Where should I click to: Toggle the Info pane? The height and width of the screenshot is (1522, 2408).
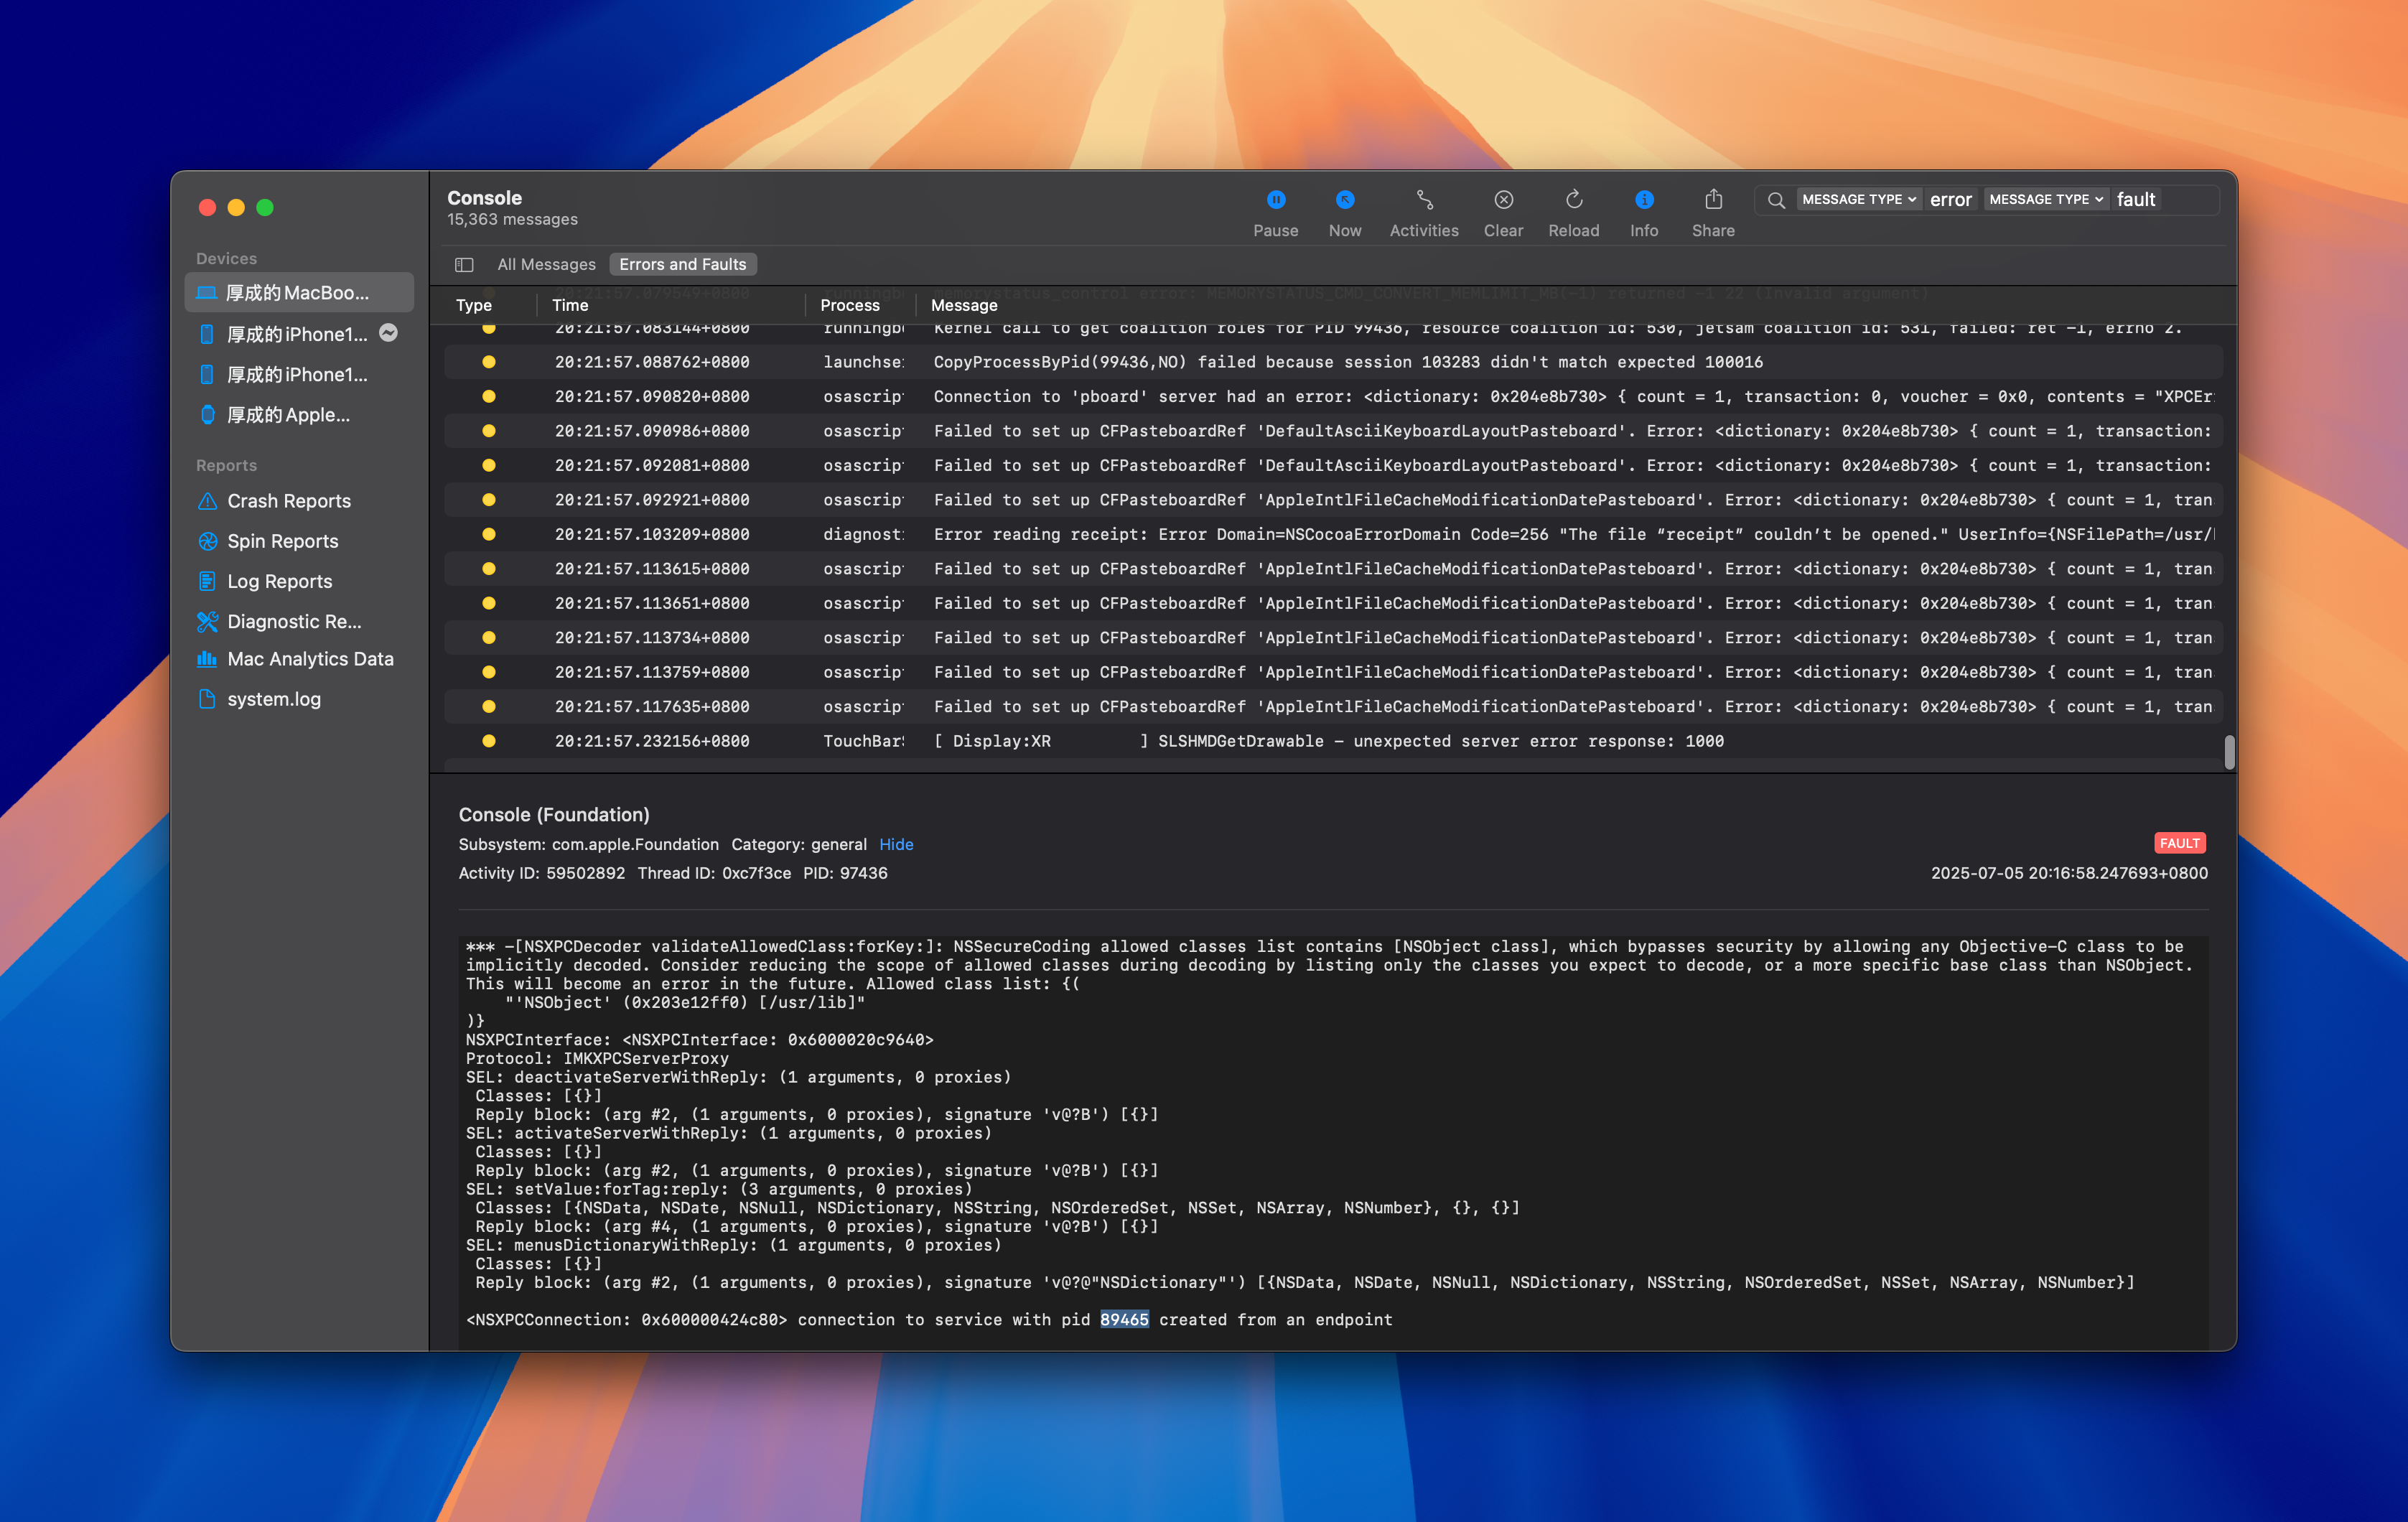(x=1643, y=211)
